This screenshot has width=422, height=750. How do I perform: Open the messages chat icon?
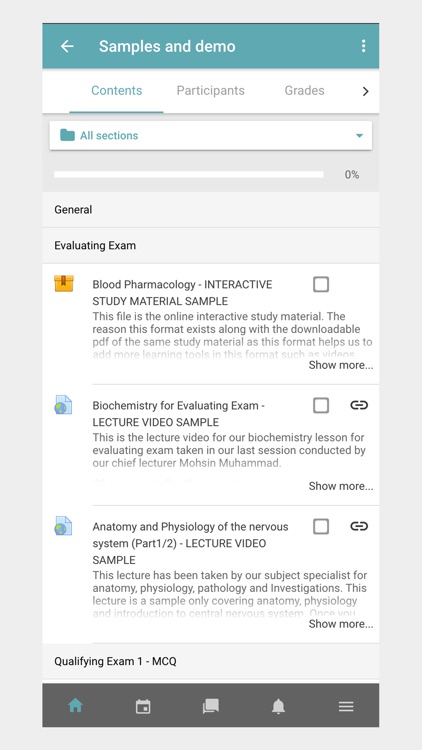[x=211, y=706]
